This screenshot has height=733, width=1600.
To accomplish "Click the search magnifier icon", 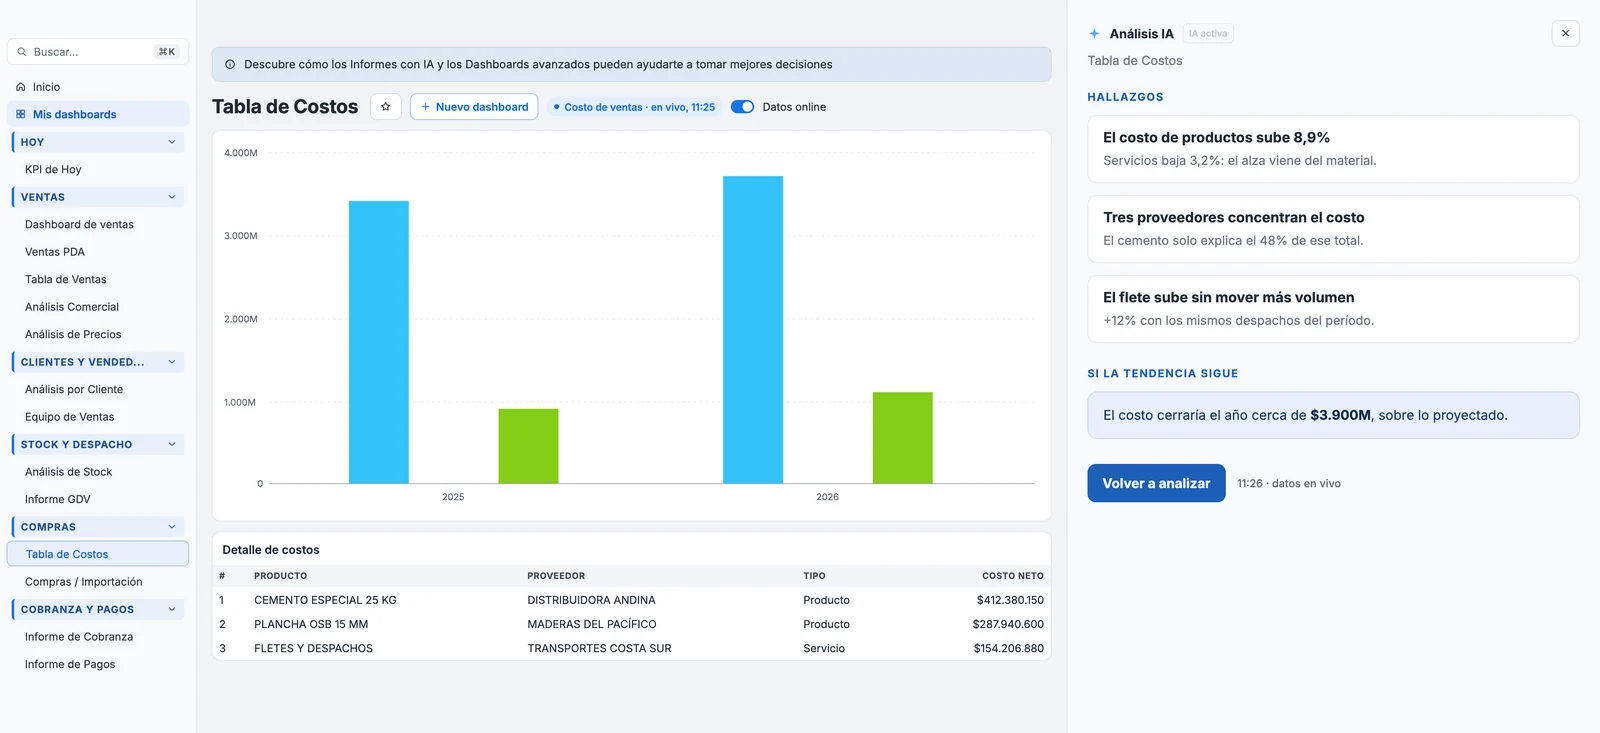I will click(22, 52).
